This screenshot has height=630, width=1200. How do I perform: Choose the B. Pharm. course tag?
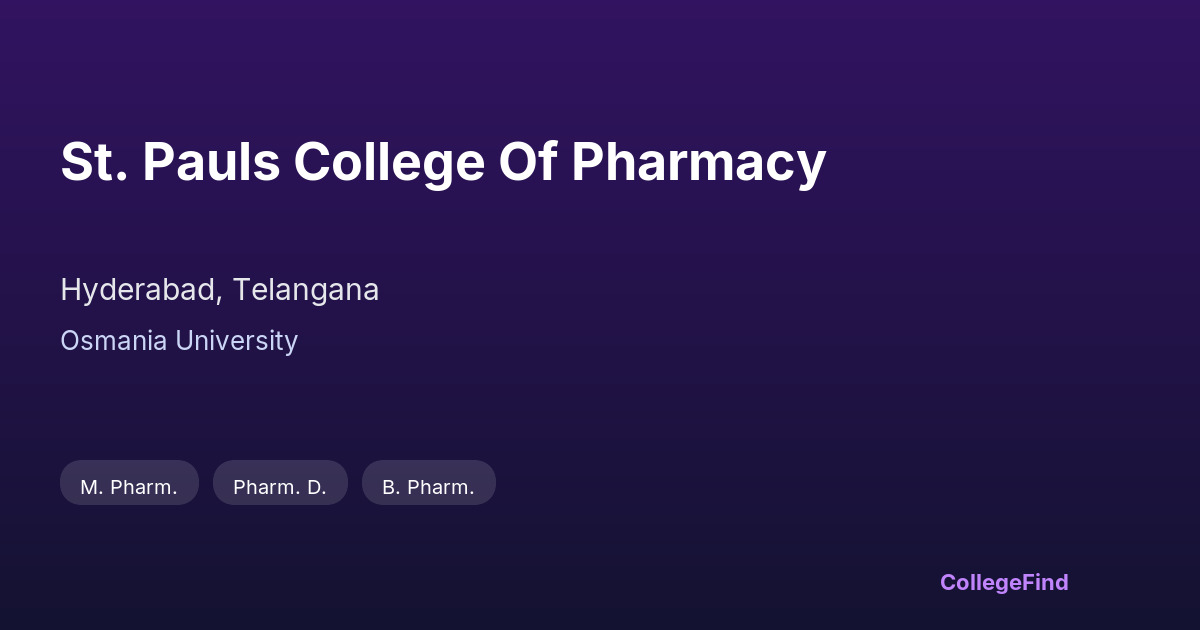tap(428, 487)
